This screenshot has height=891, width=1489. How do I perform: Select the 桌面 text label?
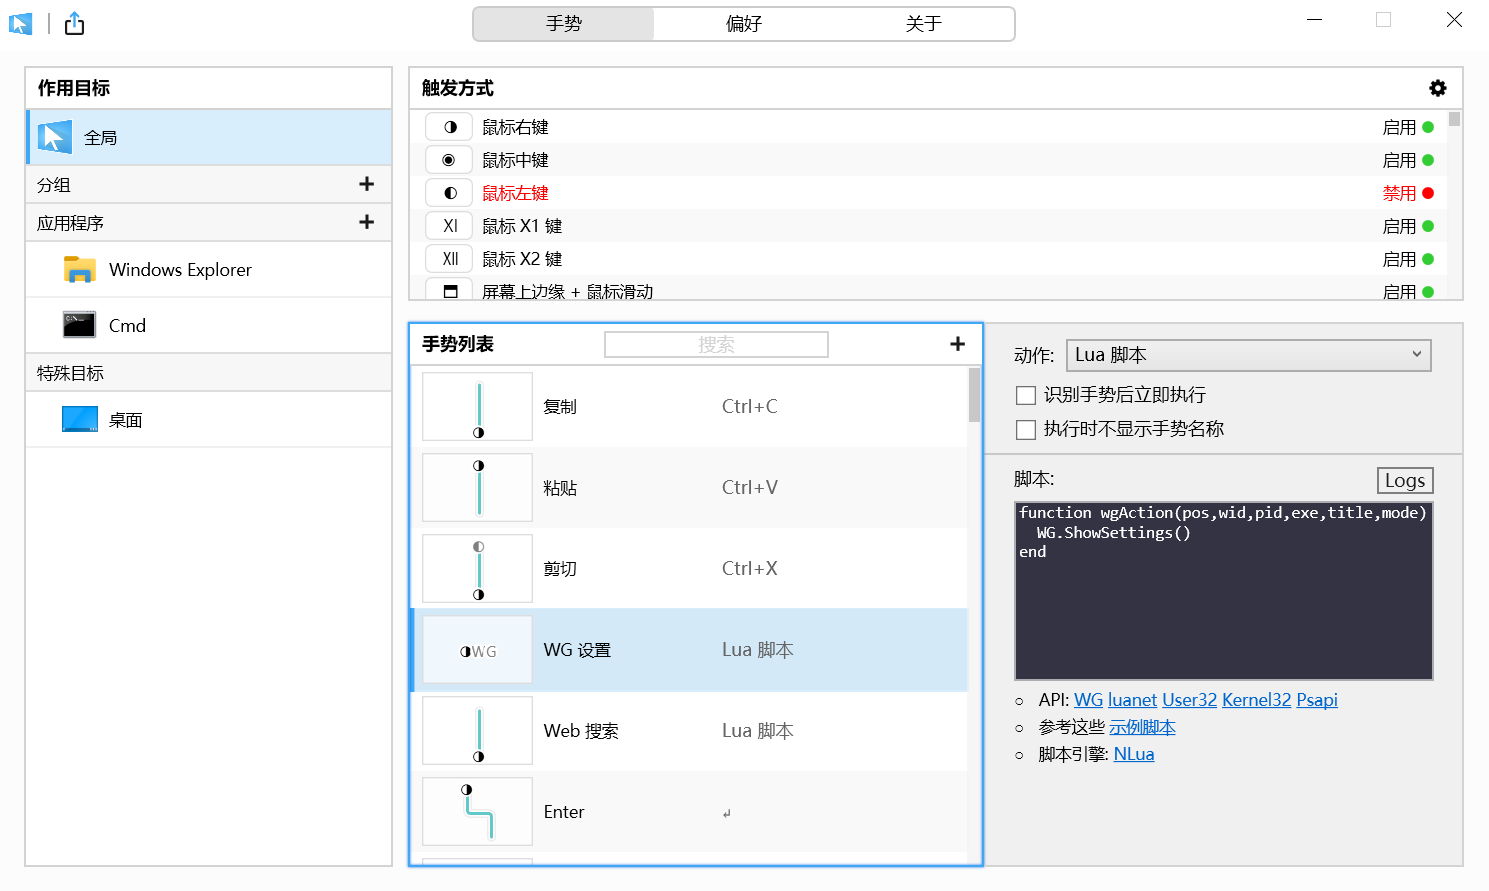pos(126,420)
